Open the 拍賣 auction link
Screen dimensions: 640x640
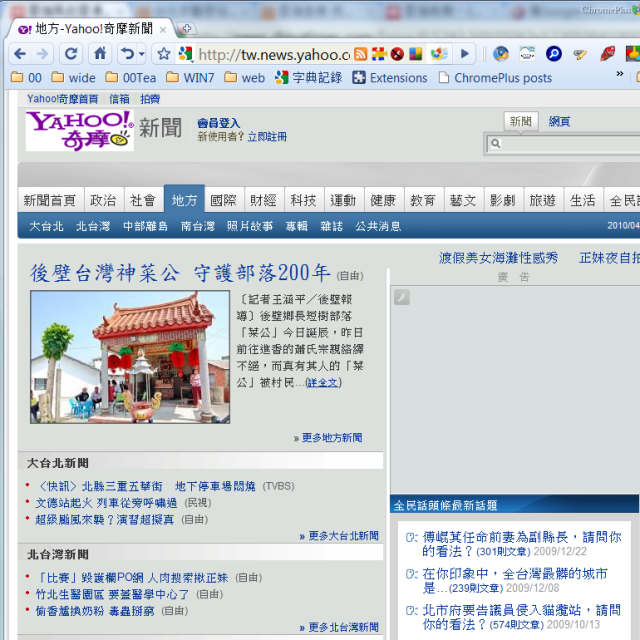(150, 99)
